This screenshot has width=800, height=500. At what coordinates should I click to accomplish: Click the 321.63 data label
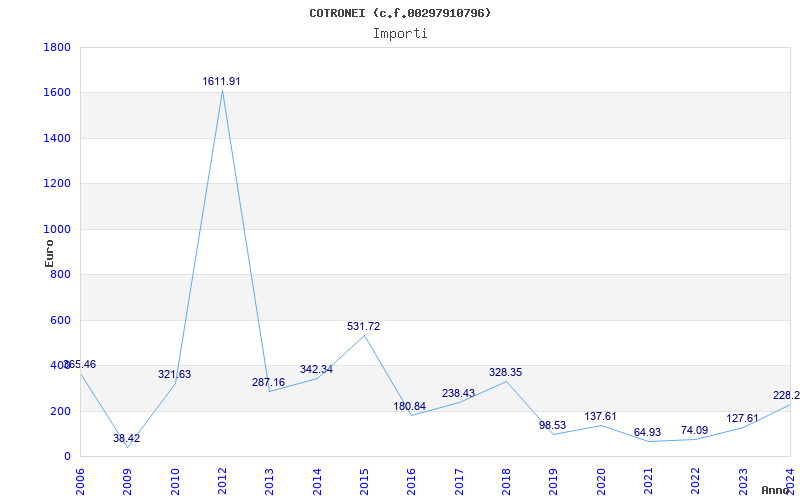pos(174,374)
